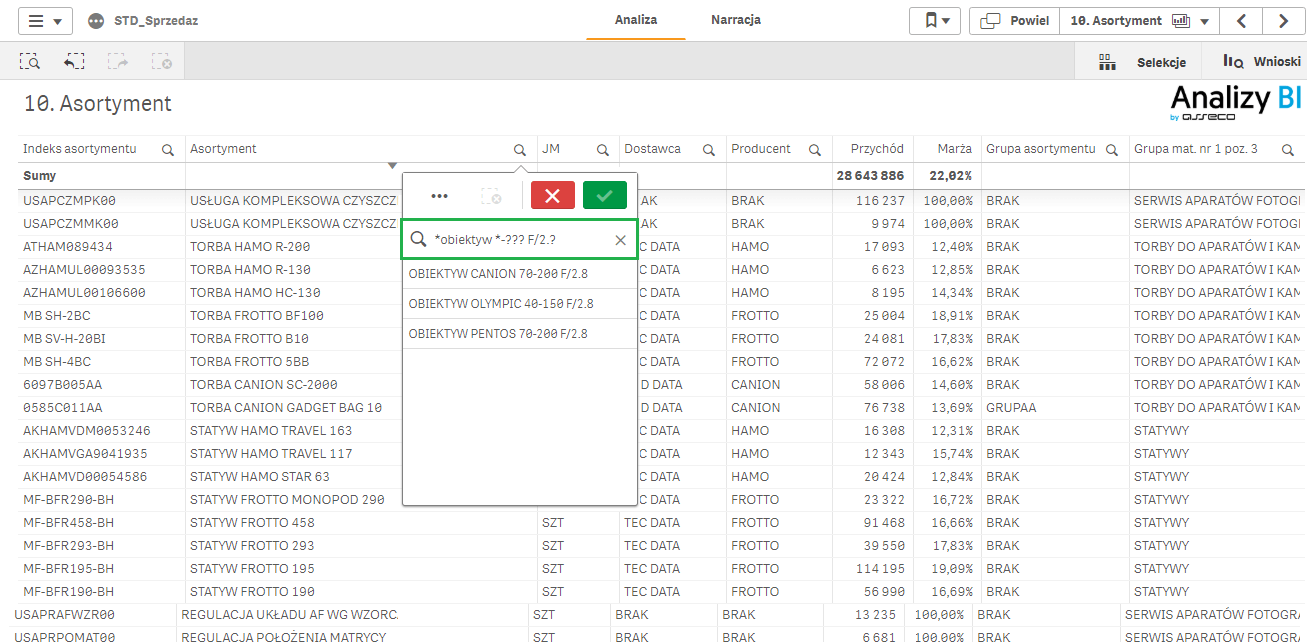The height and width of the screenshot is (642, 1308).
Task: Open the Analizy BI Asseco logo
Action: click(1236, 104)
